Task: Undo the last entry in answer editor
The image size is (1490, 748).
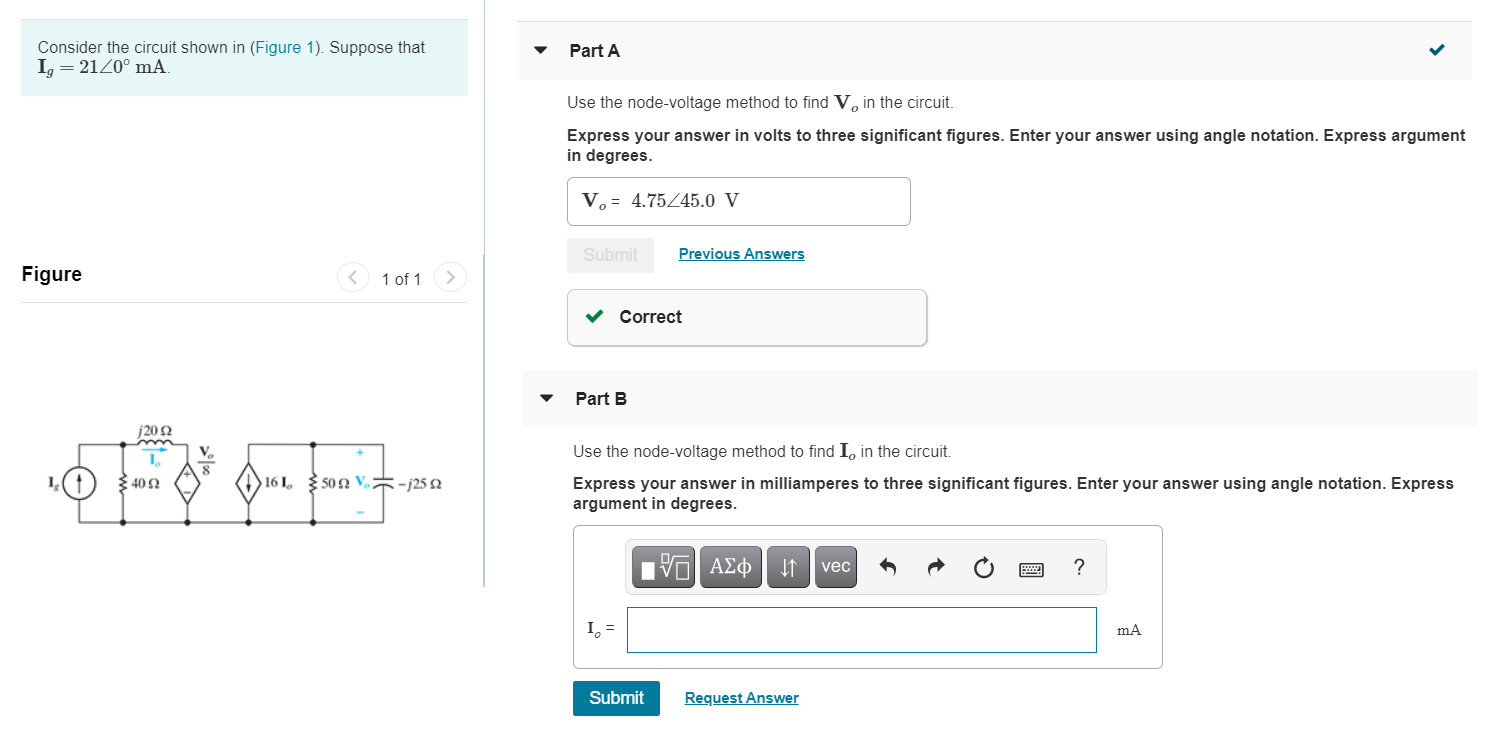Action: (887, 568)
